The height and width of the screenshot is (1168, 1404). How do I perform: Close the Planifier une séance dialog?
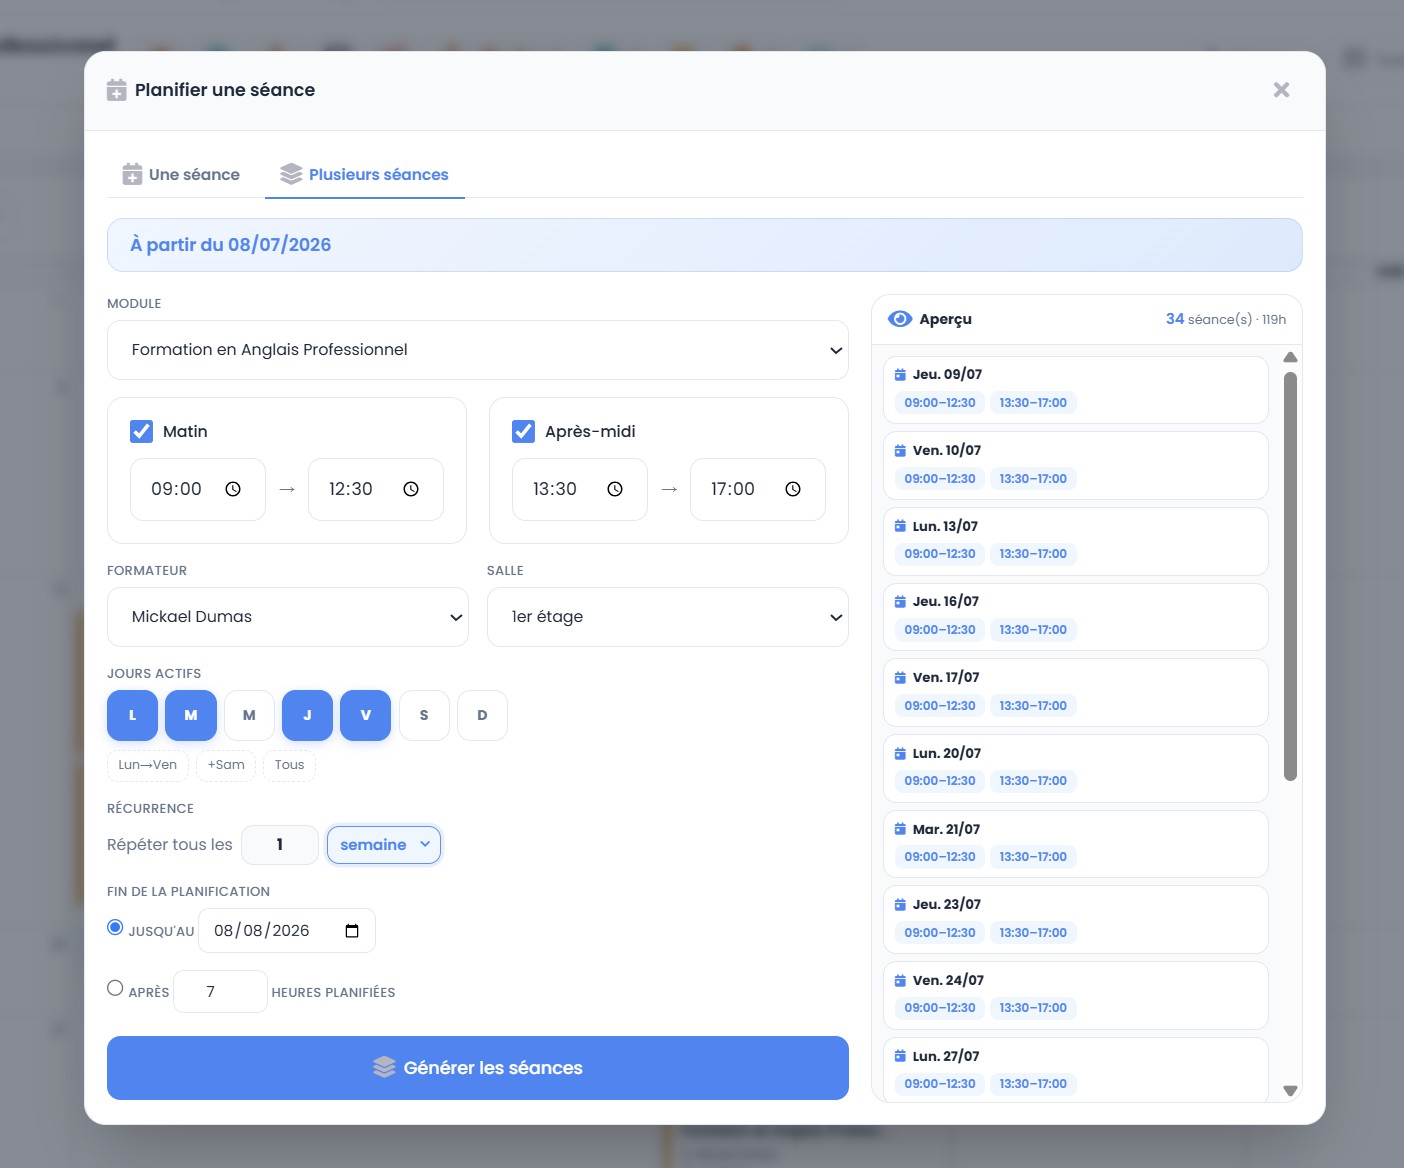(x=1281, y=90)
